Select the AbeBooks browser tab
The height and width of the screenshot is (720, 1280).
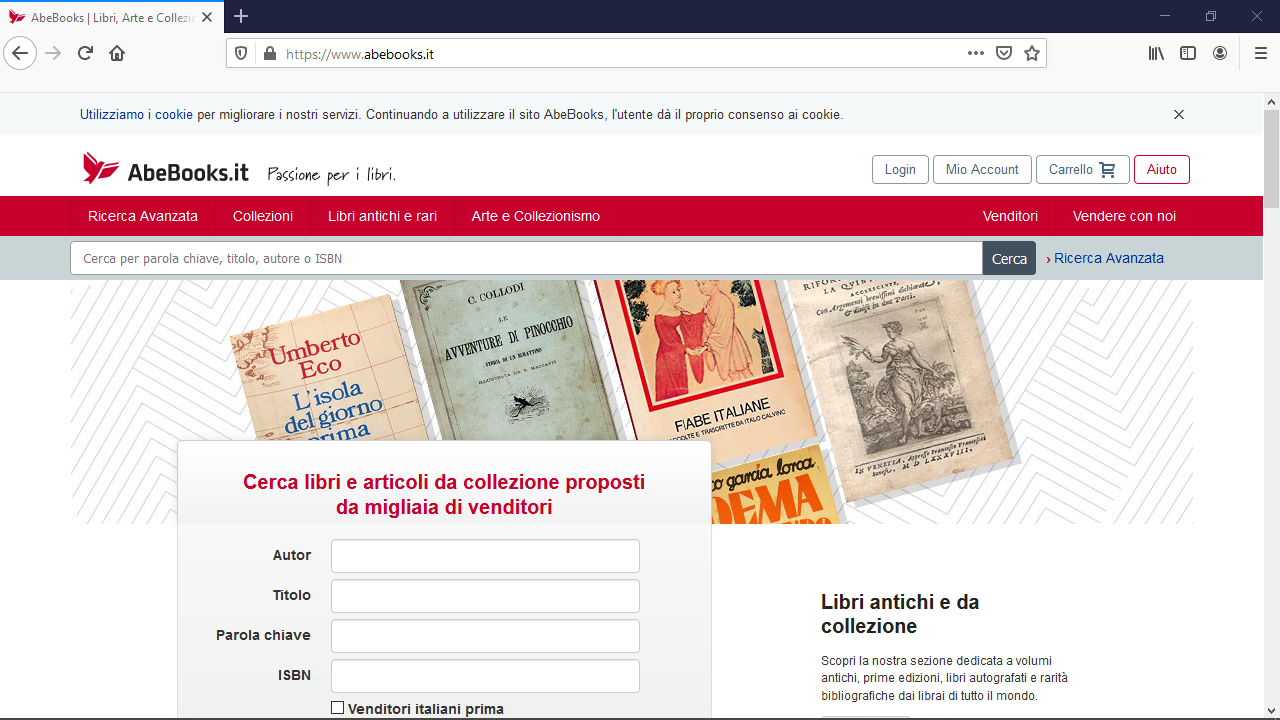click(112, 17)
